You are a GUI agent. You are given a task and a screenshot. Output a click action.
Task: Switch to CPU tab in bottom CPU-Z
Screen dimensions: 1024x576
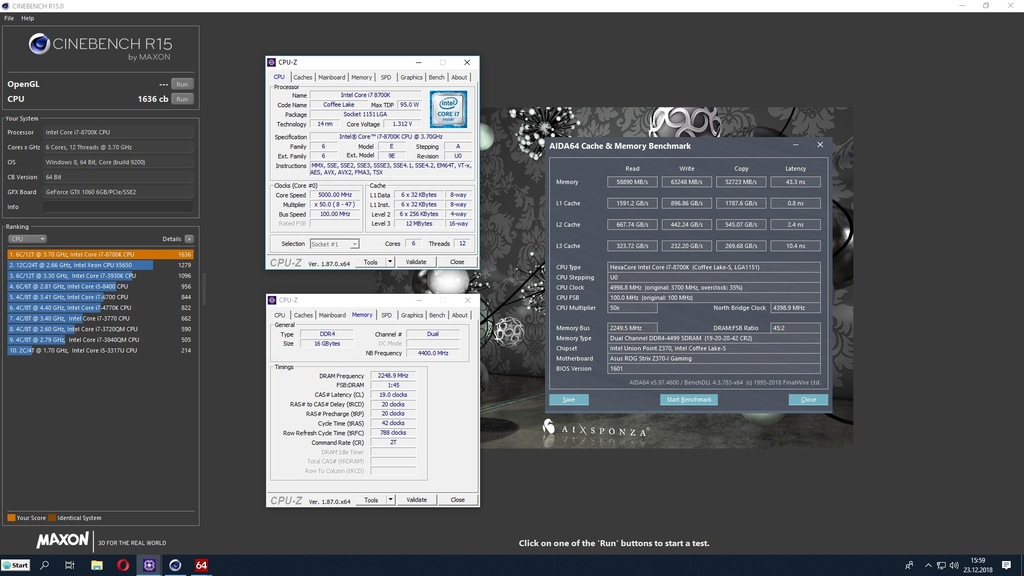(280, 315)
